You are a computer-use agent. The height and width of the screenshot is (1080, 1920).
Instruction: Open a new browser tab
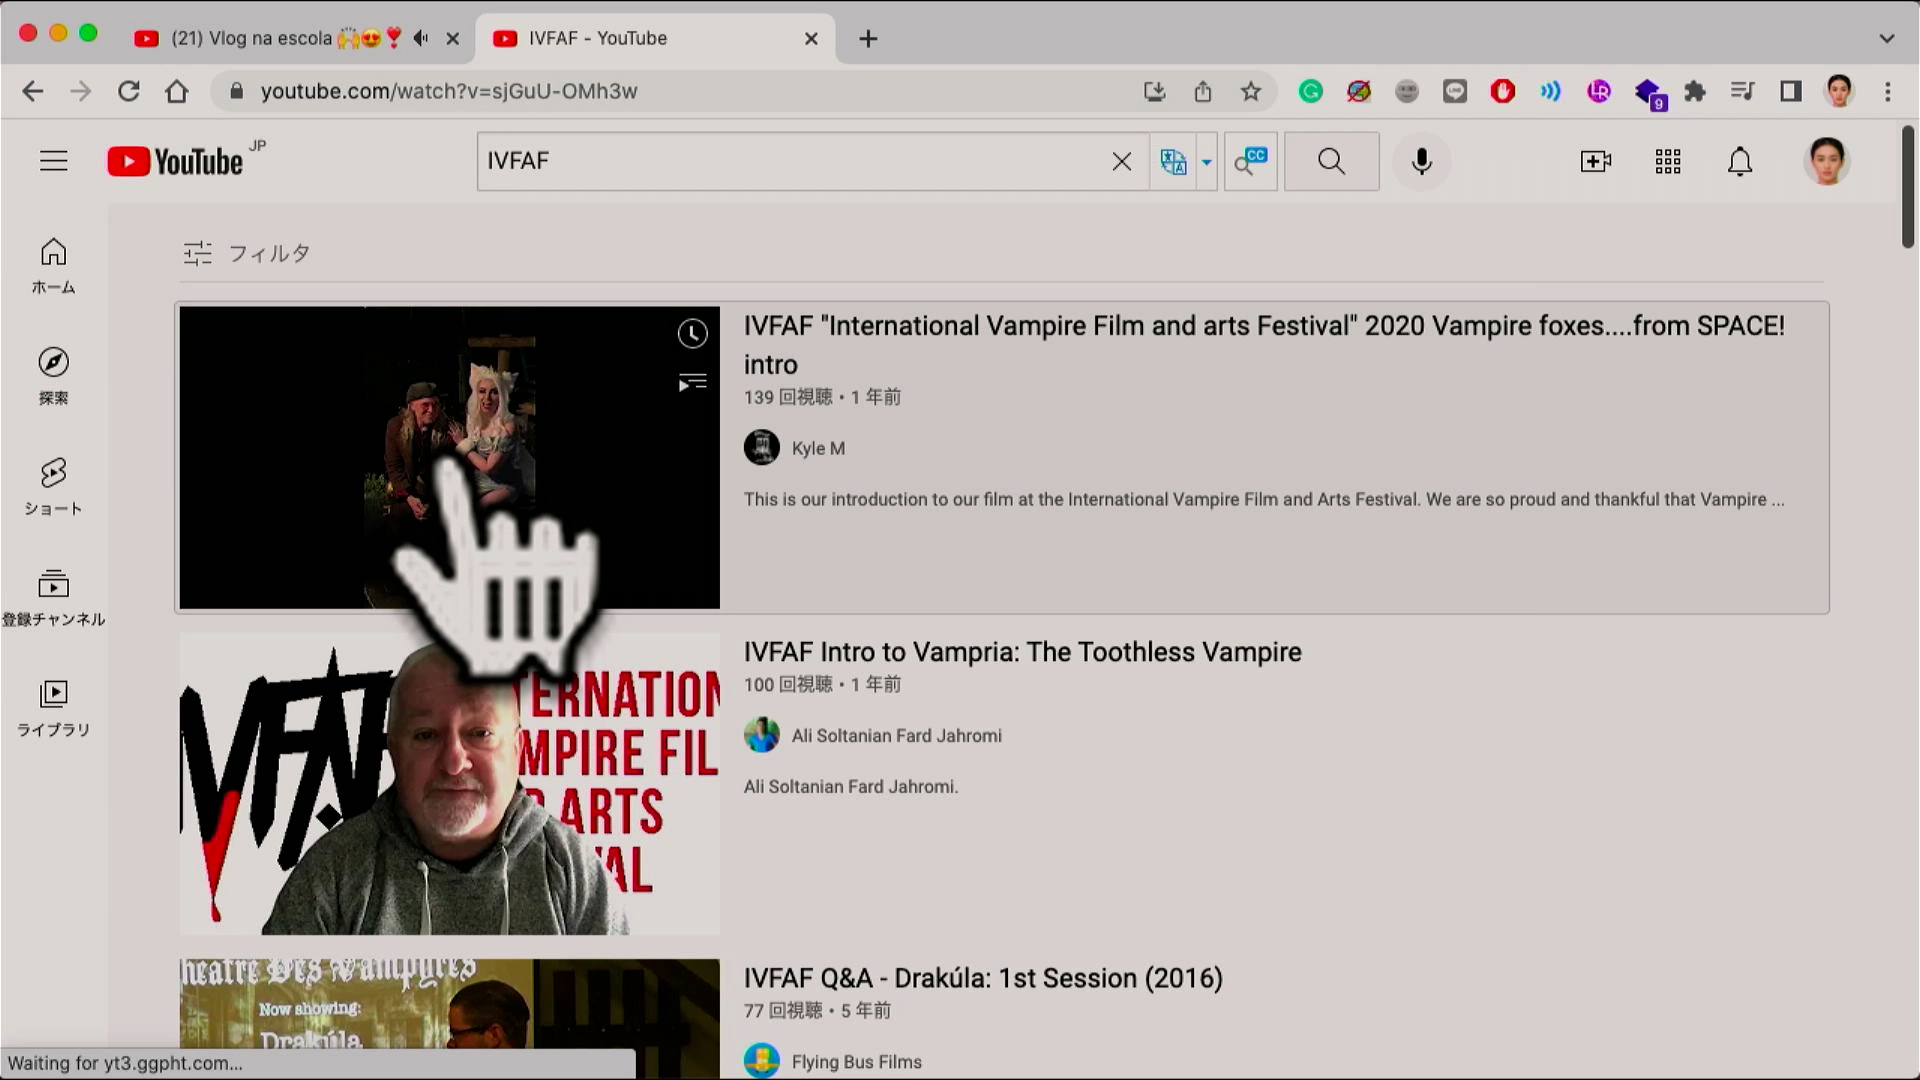pyautogui.click(x=868, y=38)
